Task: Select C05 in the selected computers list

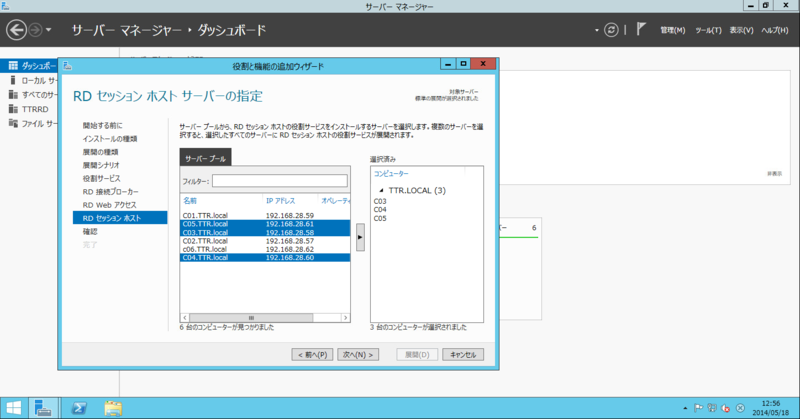Action: point(380,218)
